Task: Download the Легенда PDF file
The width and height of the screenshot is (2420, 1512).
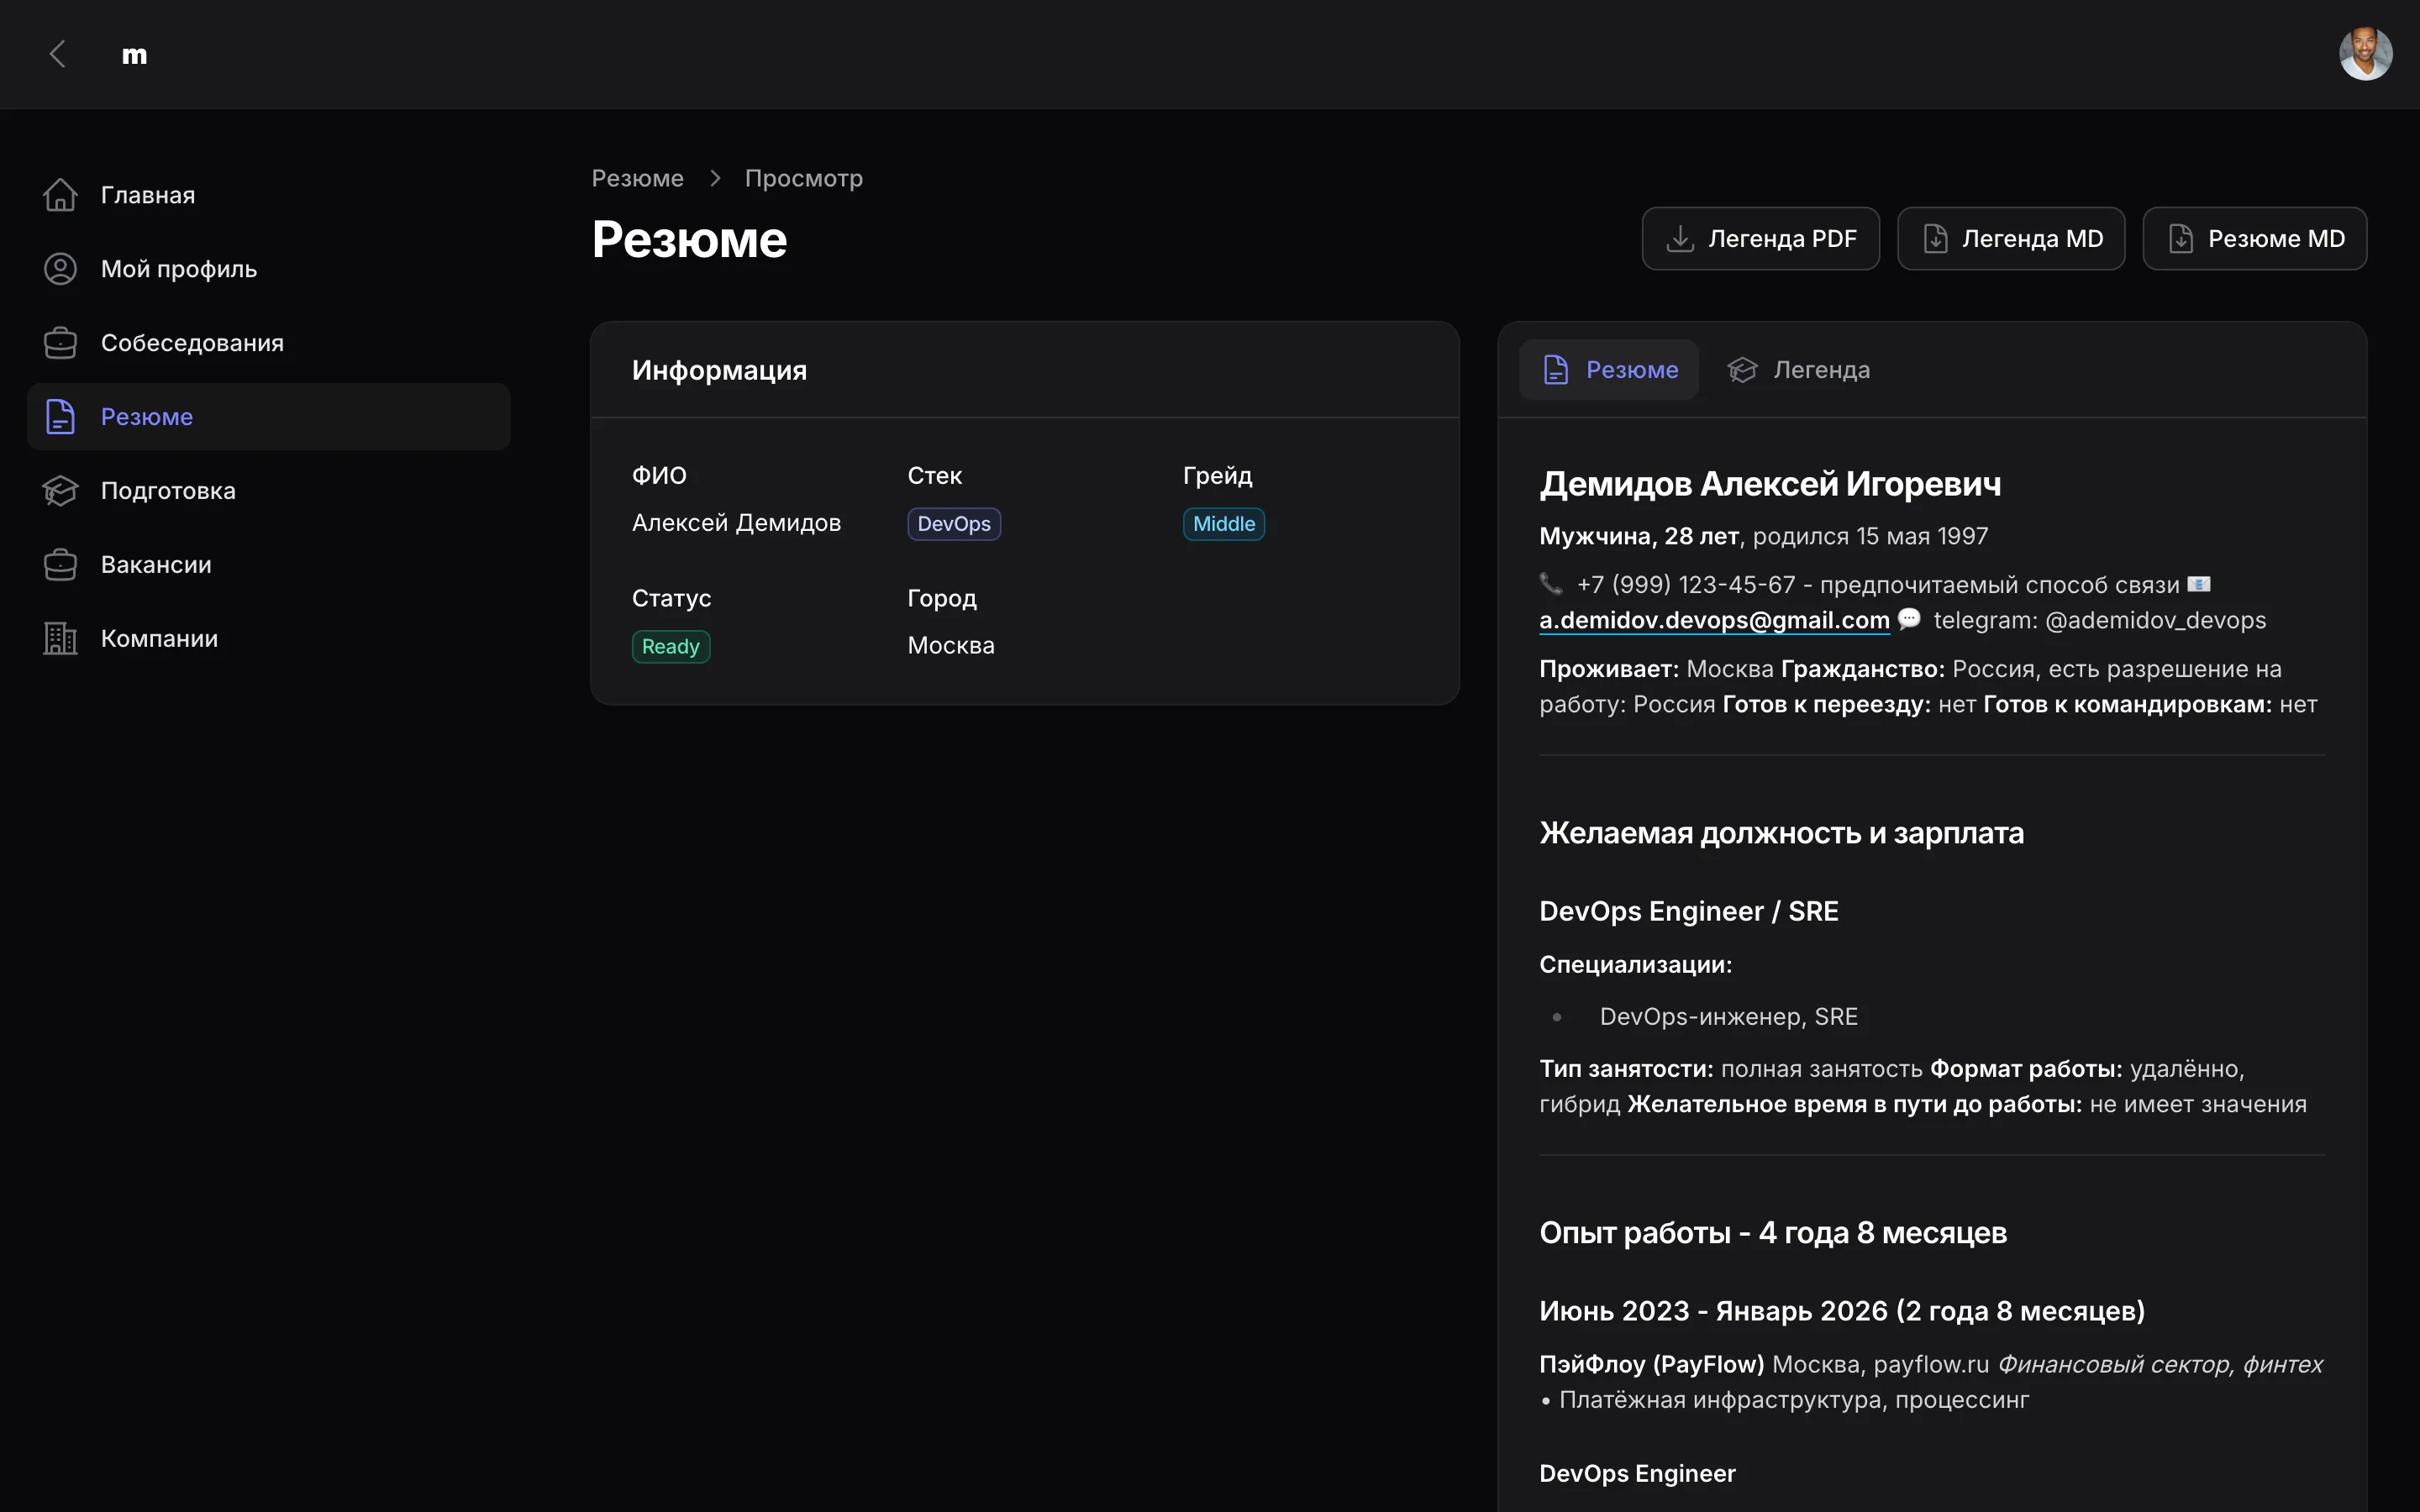Action: (1760, 239)
